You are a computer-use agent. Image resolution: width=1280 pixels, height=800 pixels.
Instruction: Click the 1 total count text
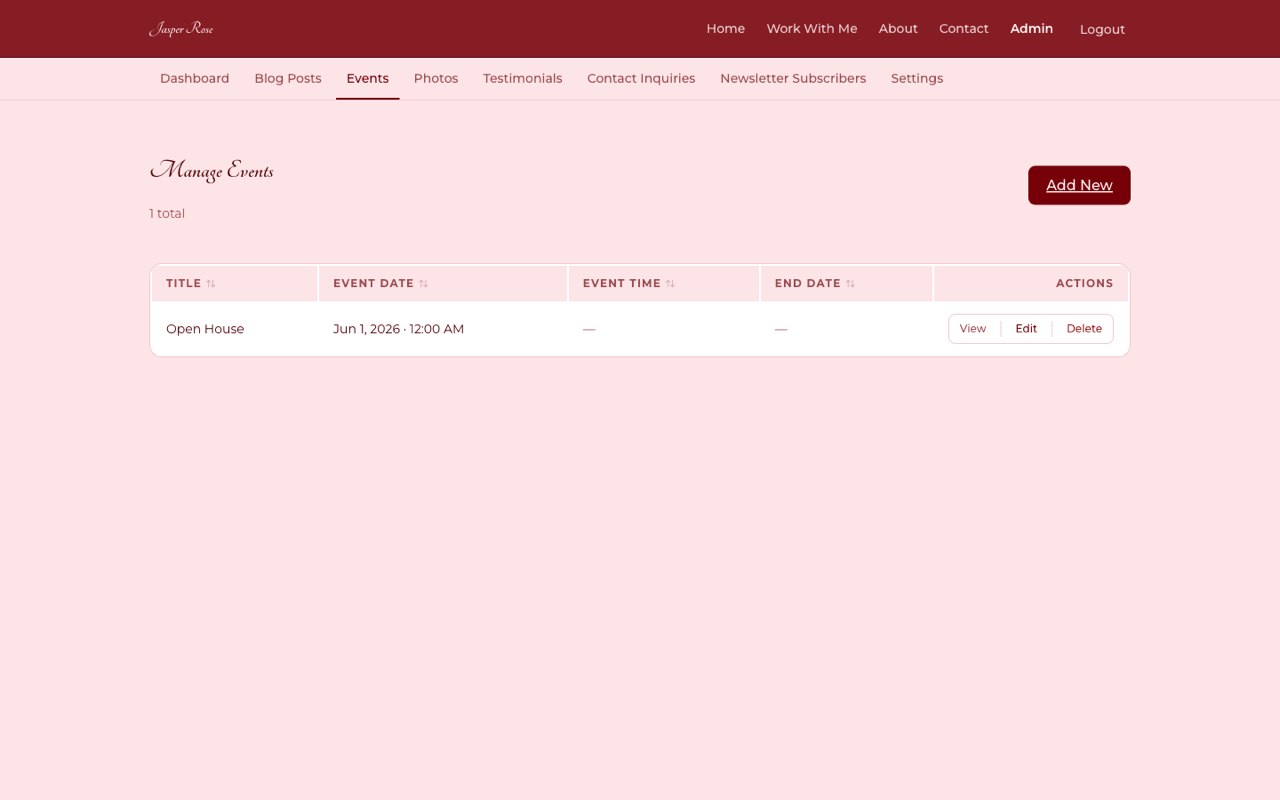[167, 213]
